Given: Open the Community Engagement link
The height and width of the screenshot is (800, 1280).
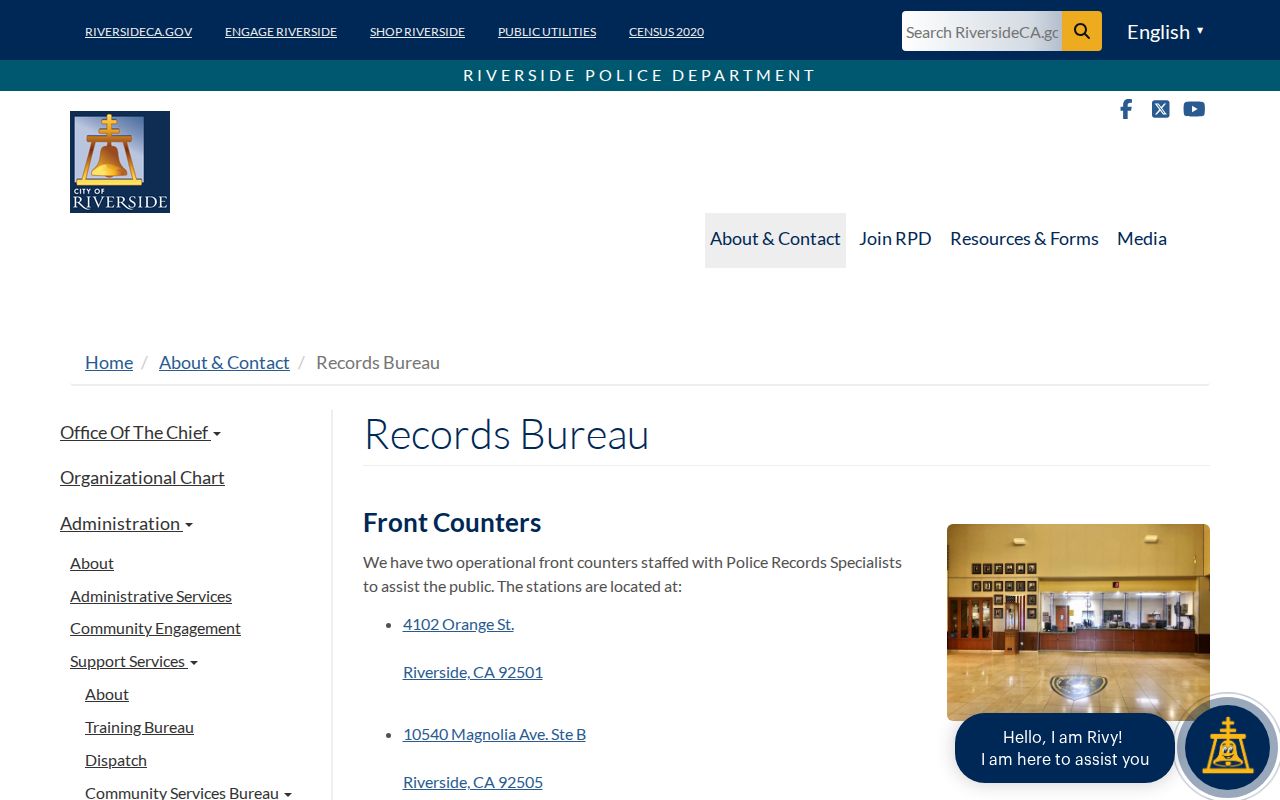Looking at the screenshot, I should tap(155, 629).
